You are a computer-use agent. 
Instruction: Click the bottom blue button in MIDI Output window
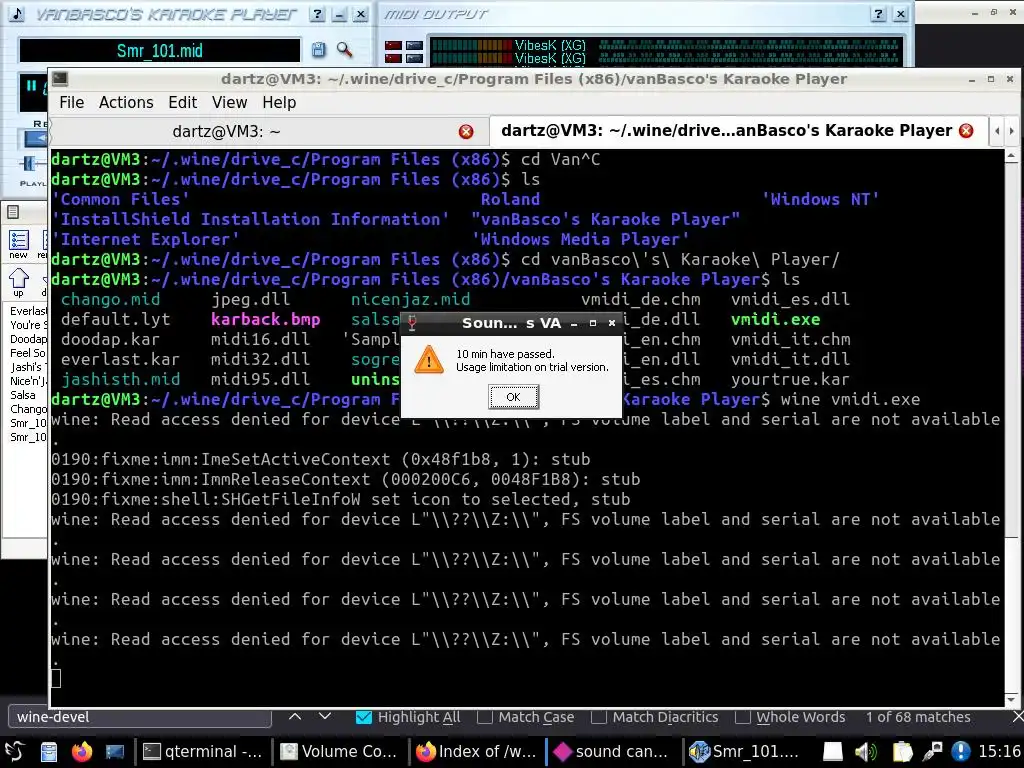coord(414,58)
